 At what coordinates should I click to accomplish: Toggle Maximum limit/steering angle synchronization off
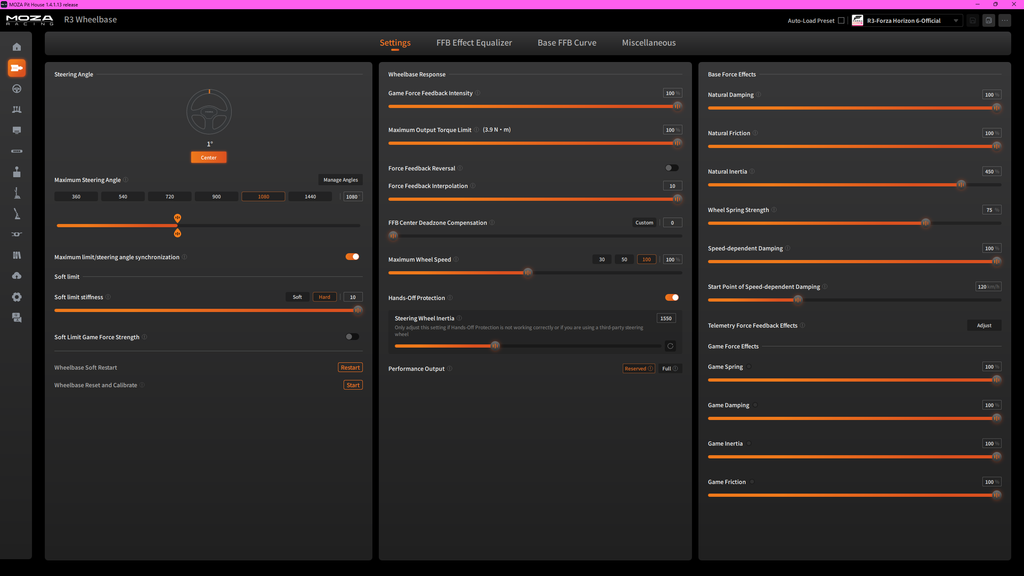pyautogui.click(x=353, y=257)
